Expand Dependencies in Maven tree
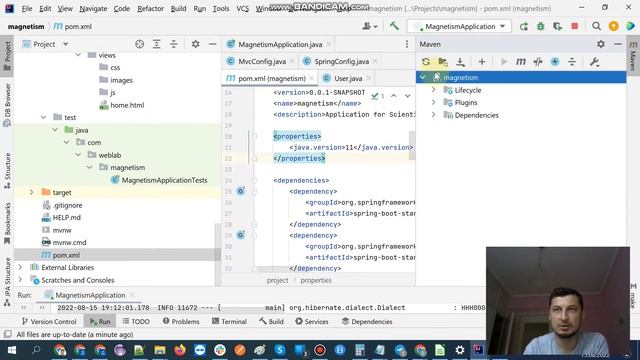 coord(433,115)
